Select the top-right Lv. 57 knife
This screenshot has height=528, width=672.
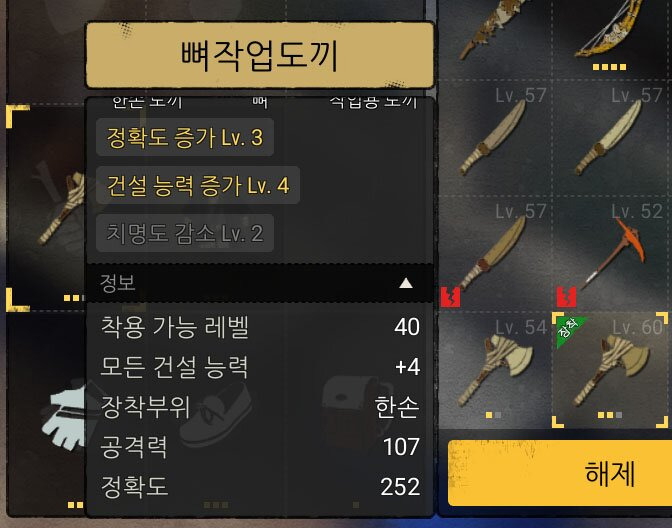tap(610, 138)
